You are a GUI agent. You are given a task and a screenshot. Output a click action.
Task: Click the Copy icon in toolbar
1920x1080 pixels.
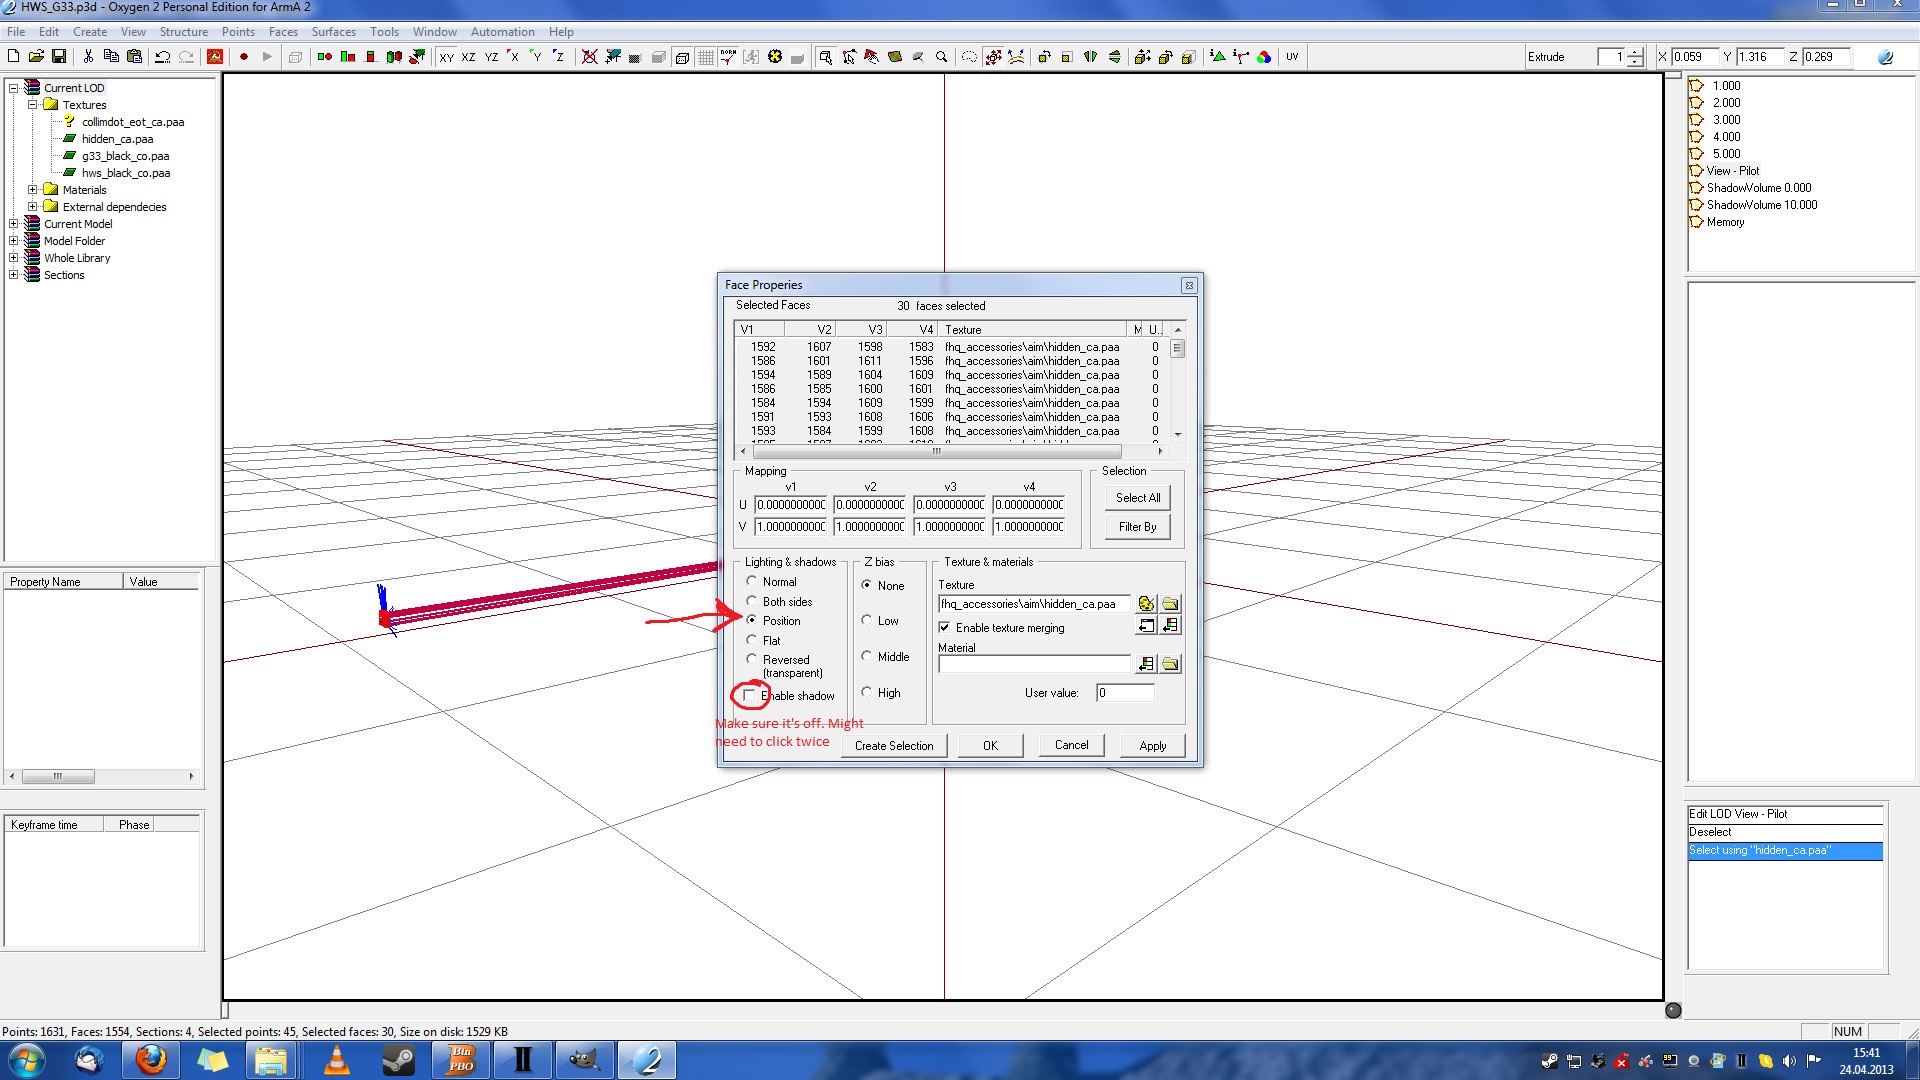point(111,57)
